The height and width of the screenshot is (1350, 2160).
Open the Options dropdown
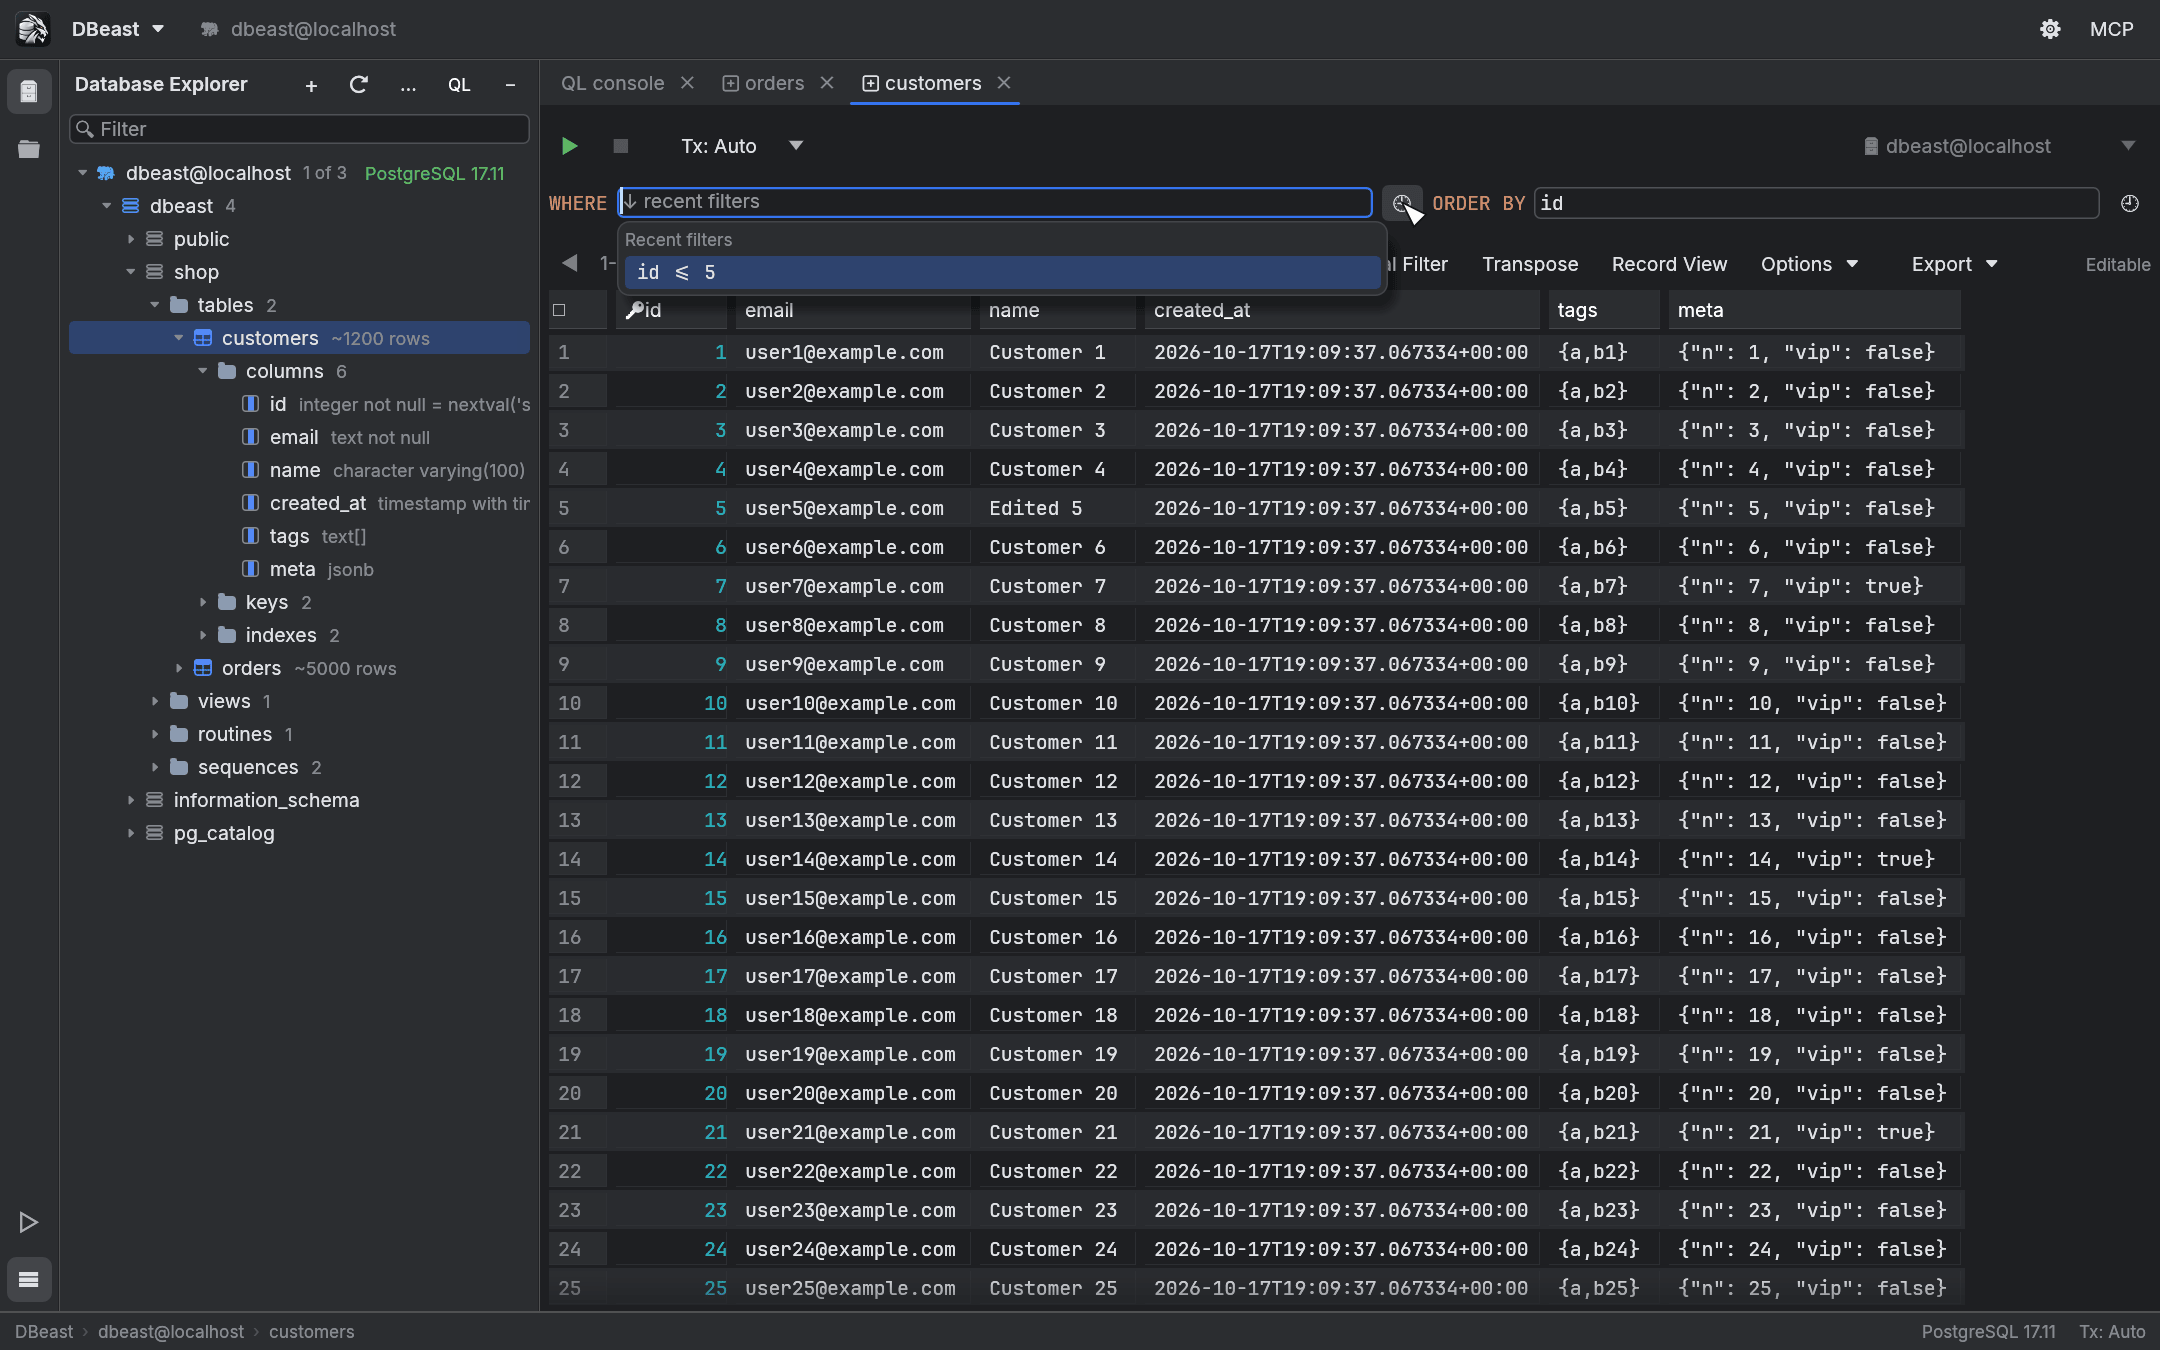(x=1809, y=264)
